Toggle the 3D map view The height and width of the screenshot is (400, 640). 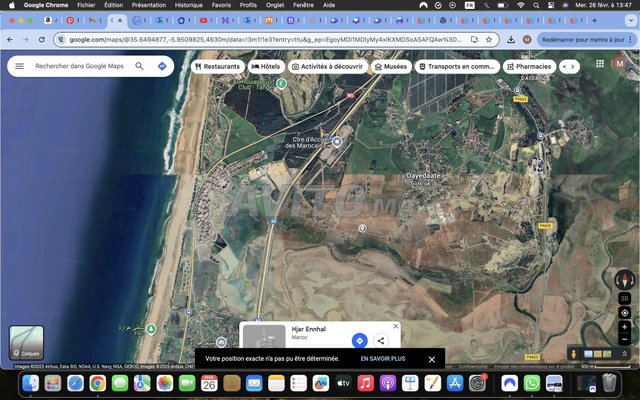pyautogui.click(x=625, y=298)
